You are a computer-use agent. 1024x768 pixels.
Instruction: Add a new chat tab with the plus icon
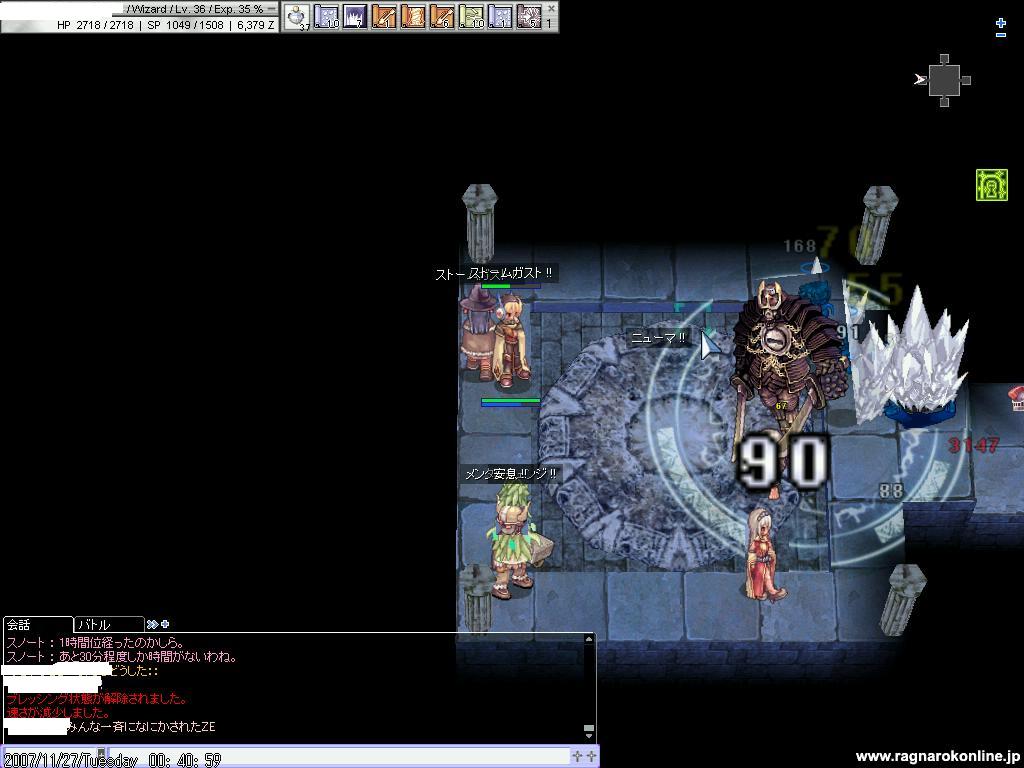click(x=165, y=624)
